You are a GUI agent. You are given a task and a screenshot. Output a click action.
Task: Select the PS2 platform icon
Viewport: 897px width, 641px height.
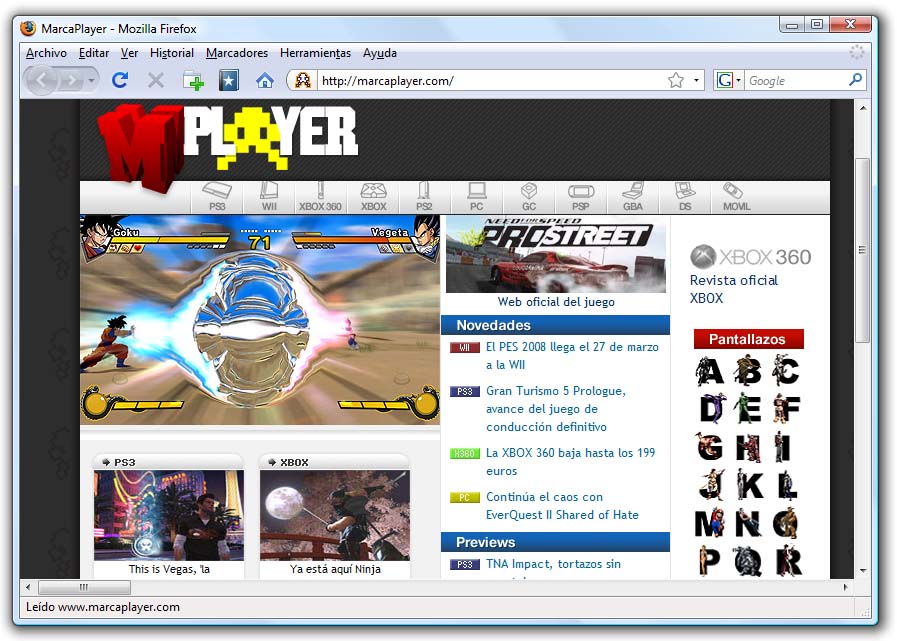(424, 197)
